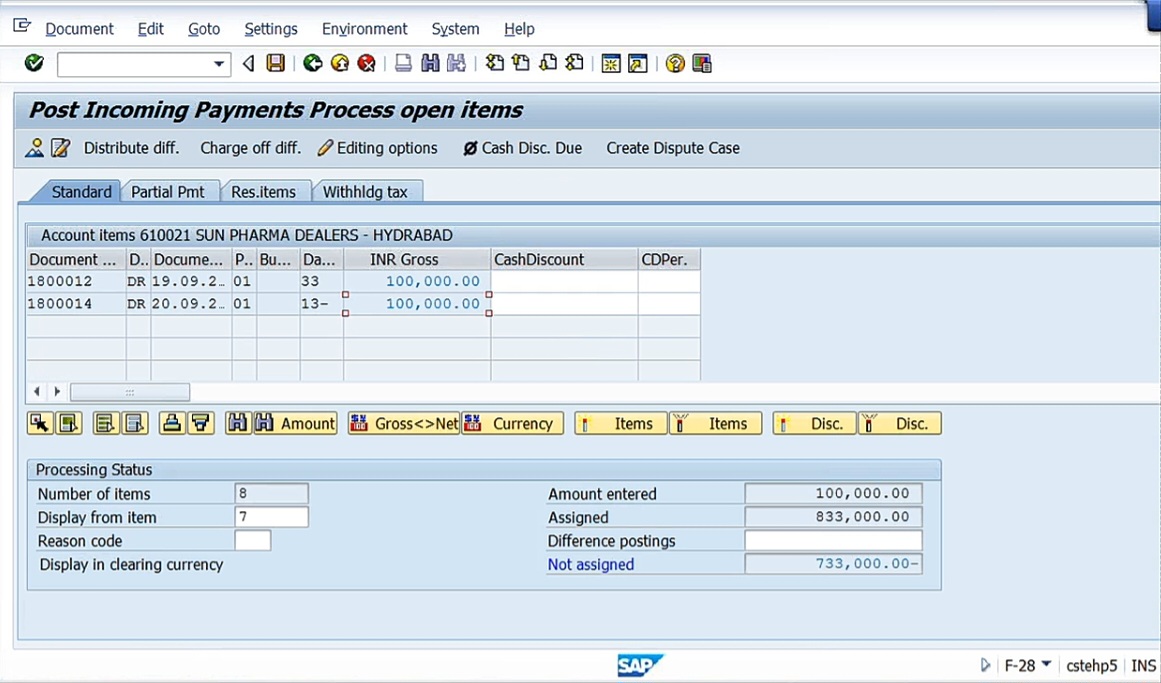Viewport: 1161px width, 683px height.
Task: Click the command input field in the toolbar
Action: coord(134,64)
